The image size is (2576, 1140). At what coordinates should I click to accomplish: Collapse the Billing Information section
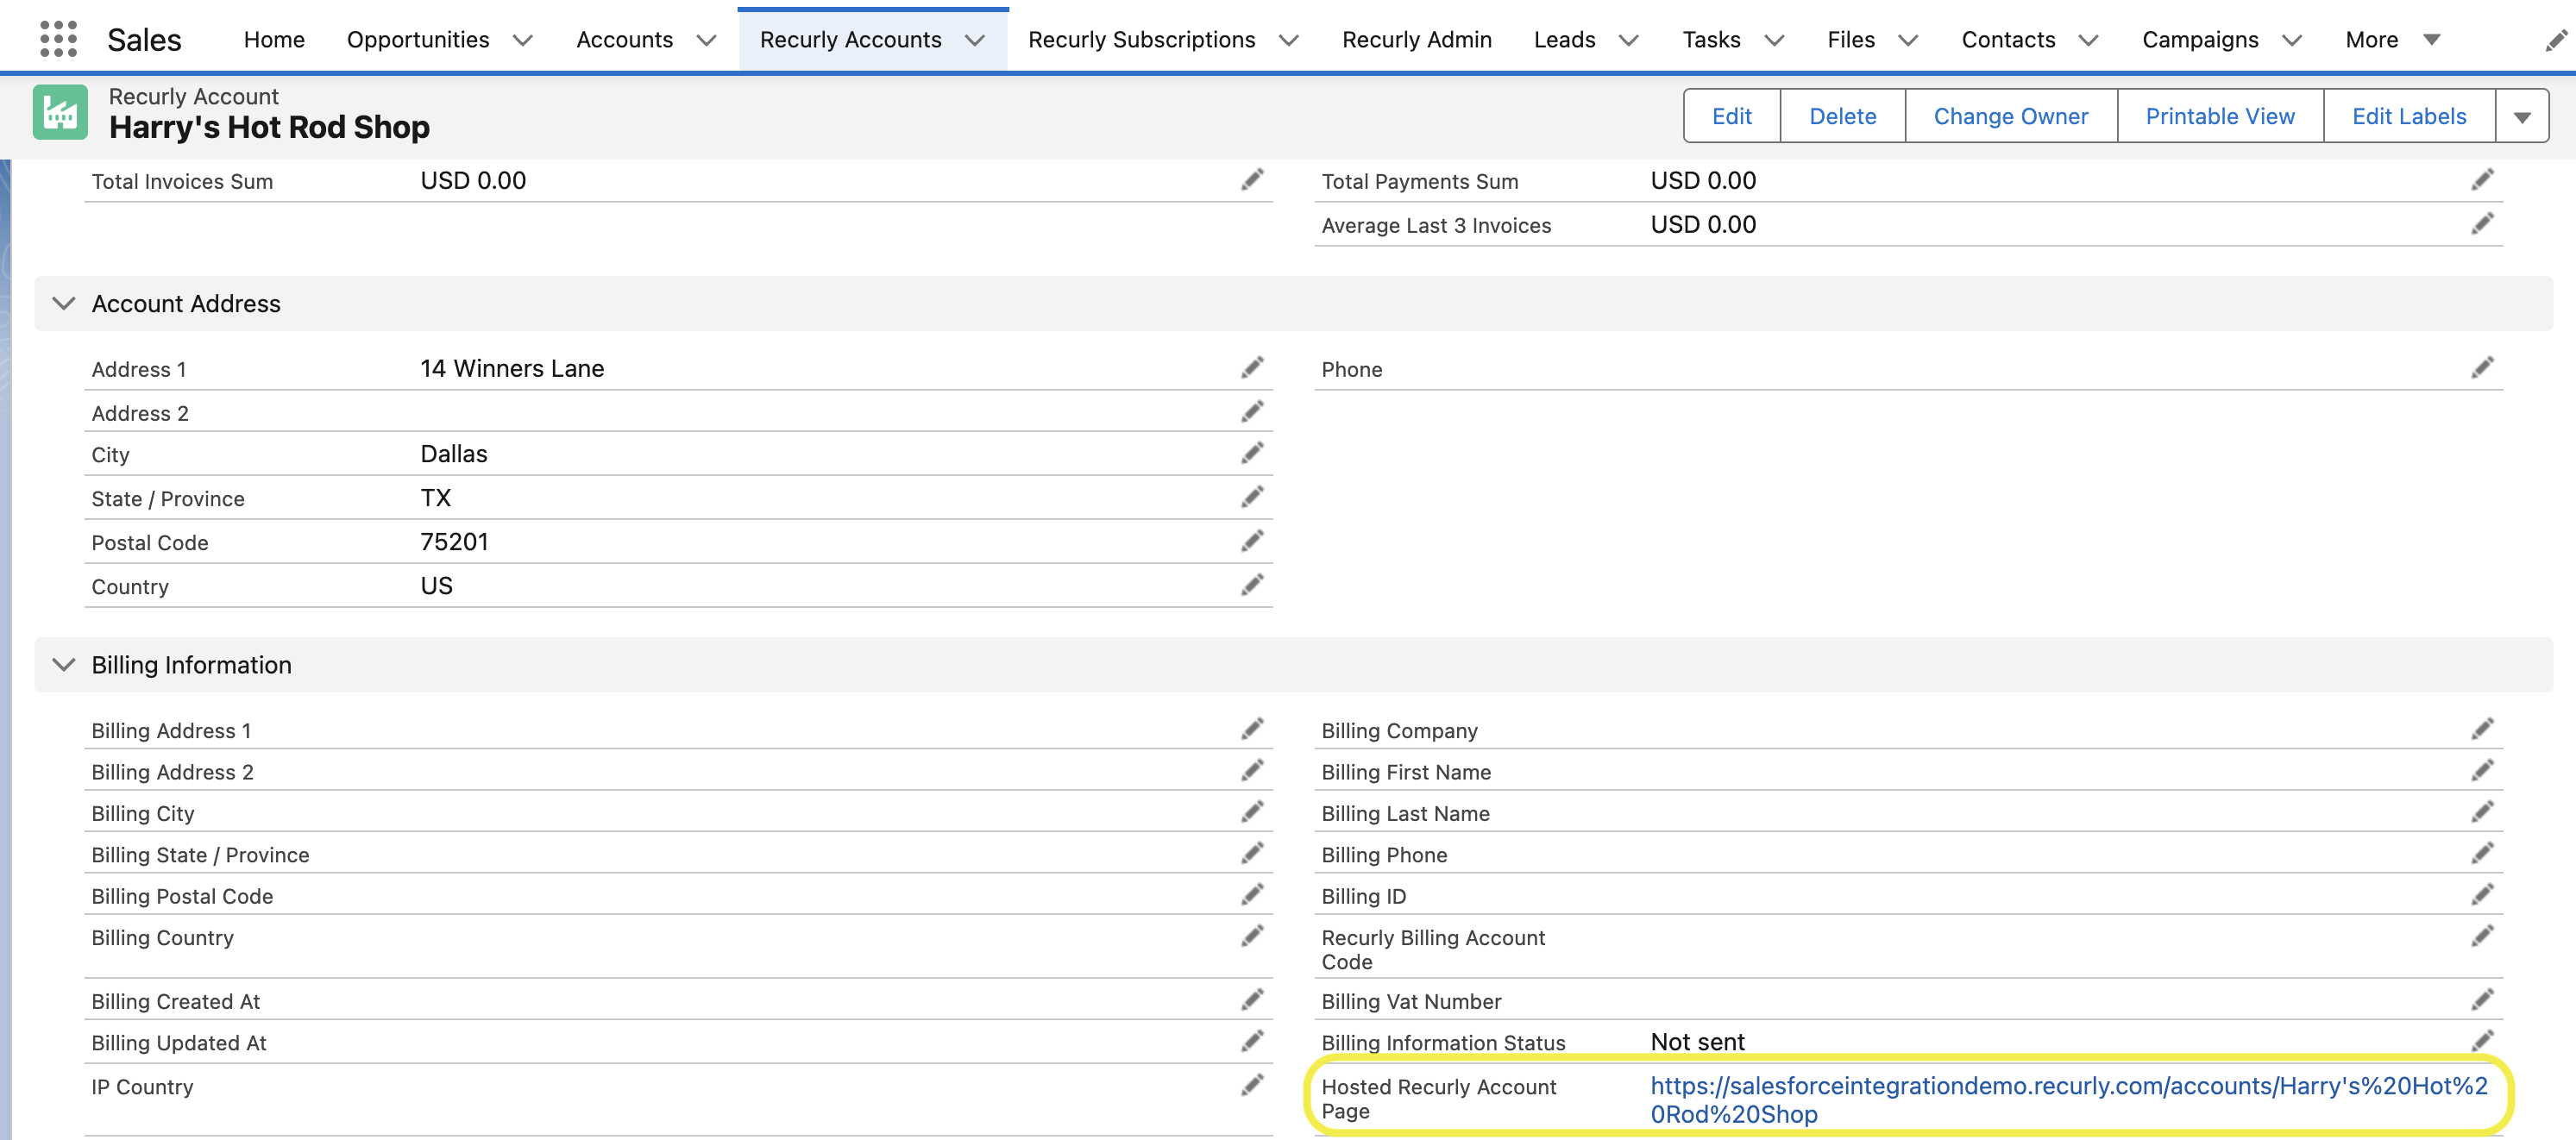tap(63, 665)
